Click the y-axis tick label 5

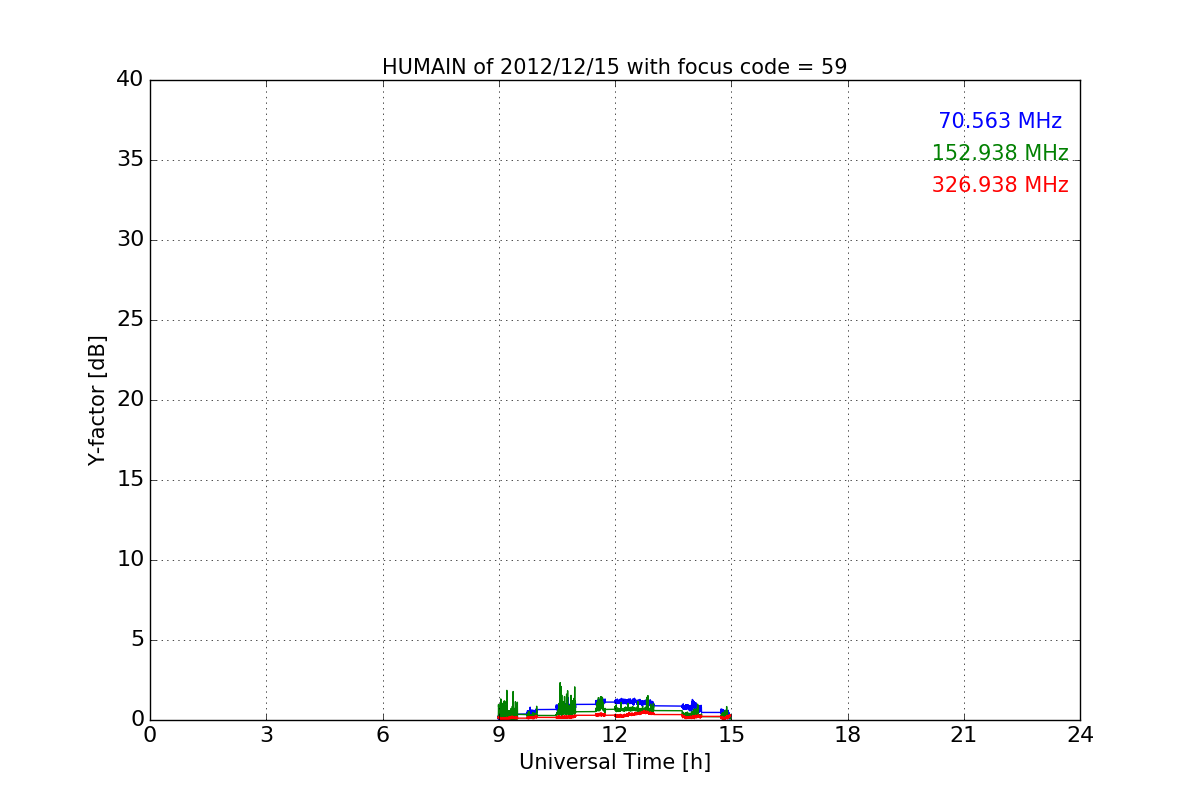click(x=136, y=640)
